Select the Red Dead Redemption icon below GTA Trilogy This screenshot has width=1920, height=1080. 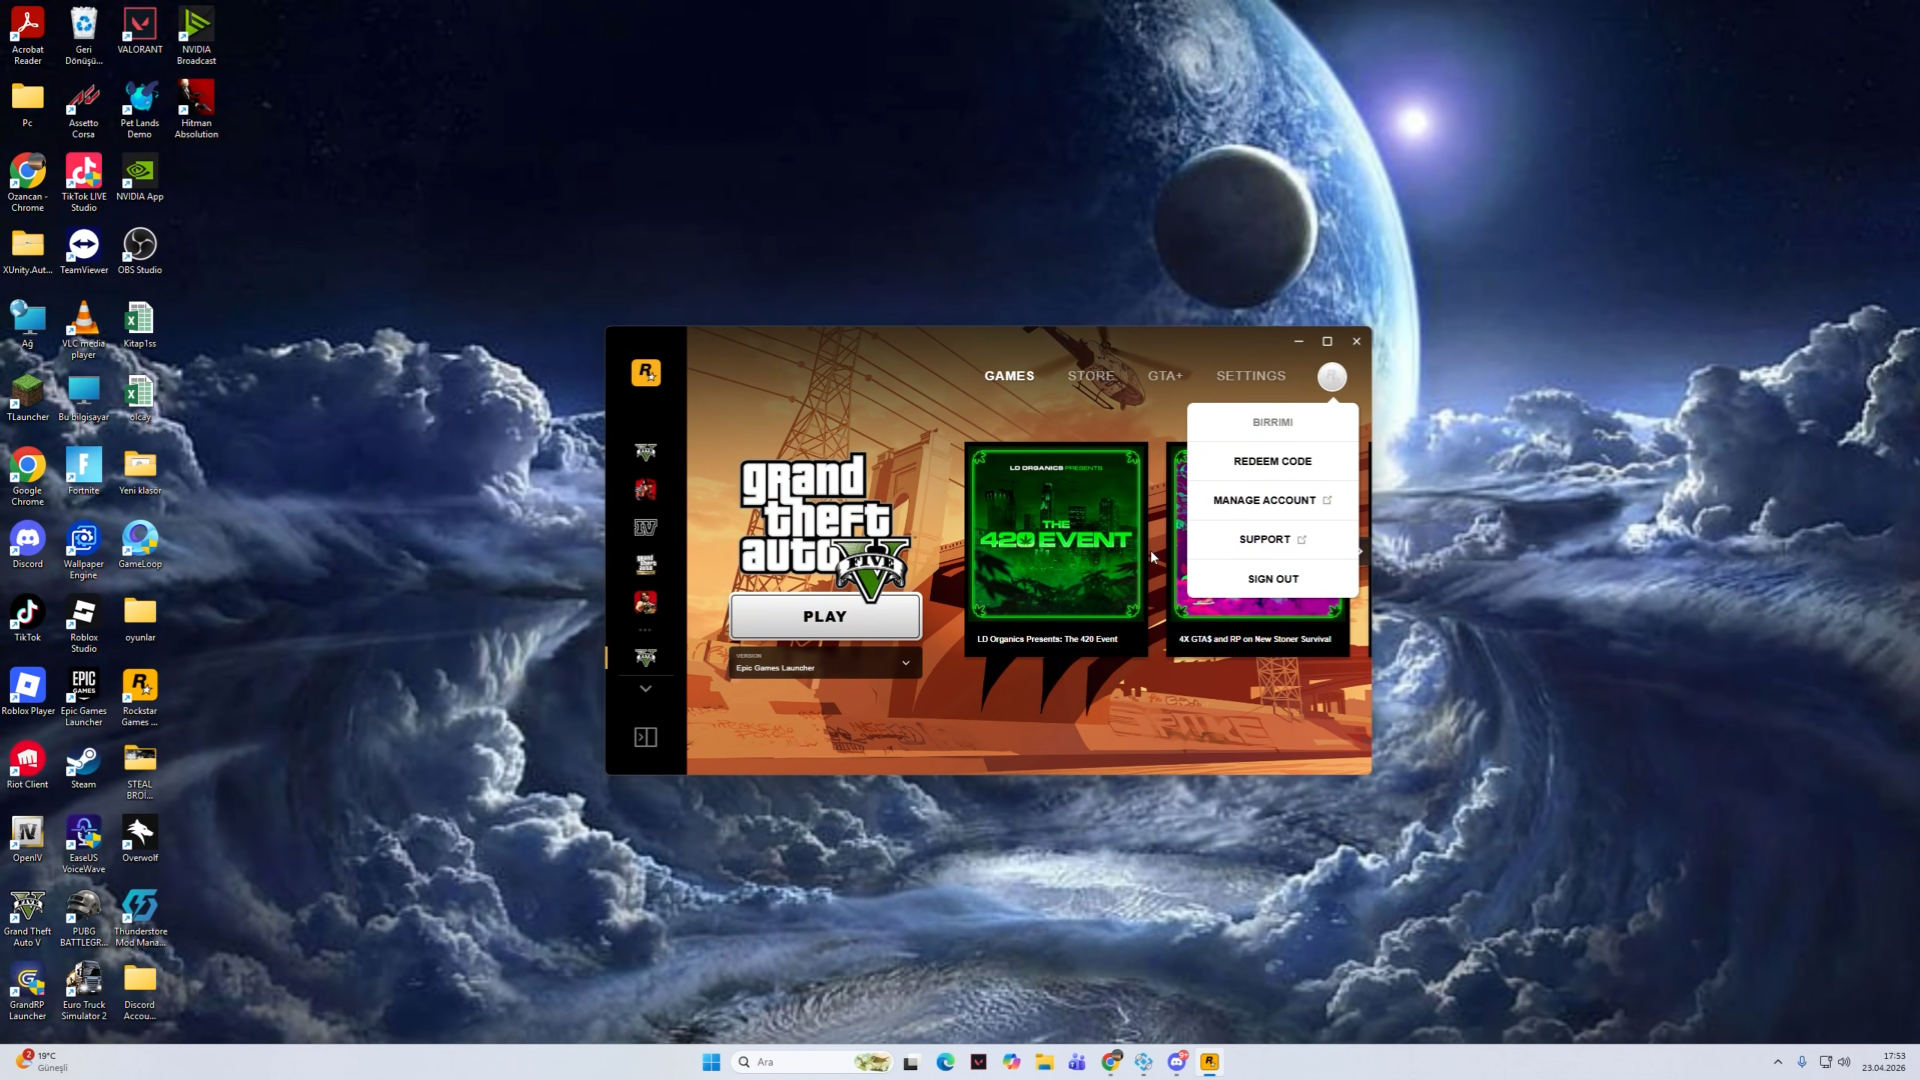tap(646, 602)
